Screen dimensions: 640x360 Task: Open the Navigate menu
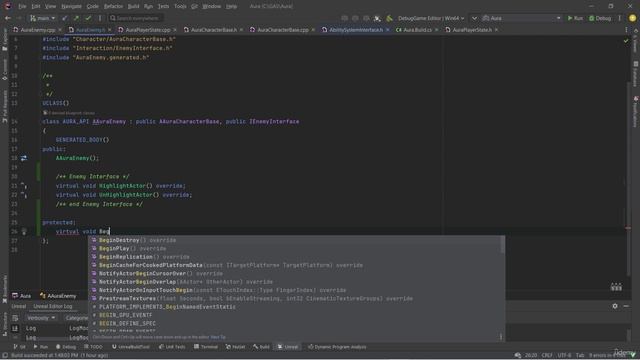pos(71,6)
